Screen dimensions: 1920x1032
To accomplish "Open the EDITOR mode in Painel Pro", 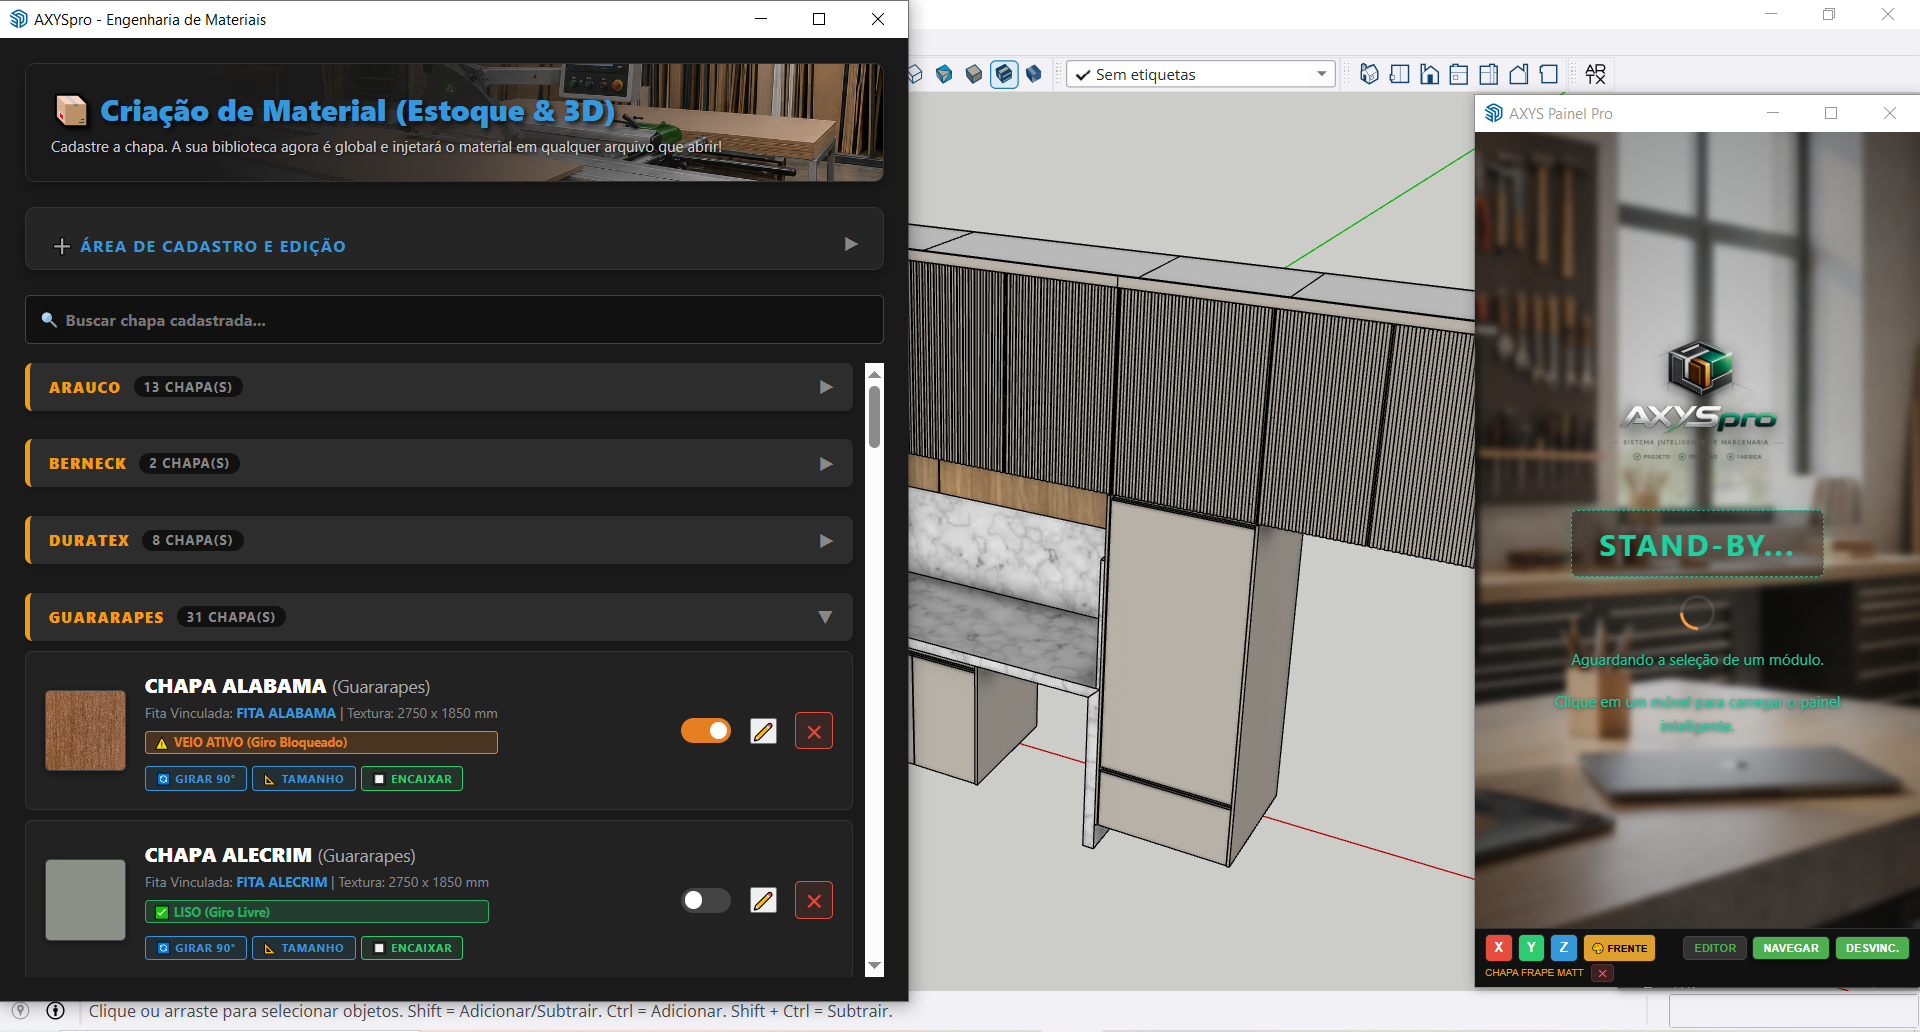I will (1715, 948).
